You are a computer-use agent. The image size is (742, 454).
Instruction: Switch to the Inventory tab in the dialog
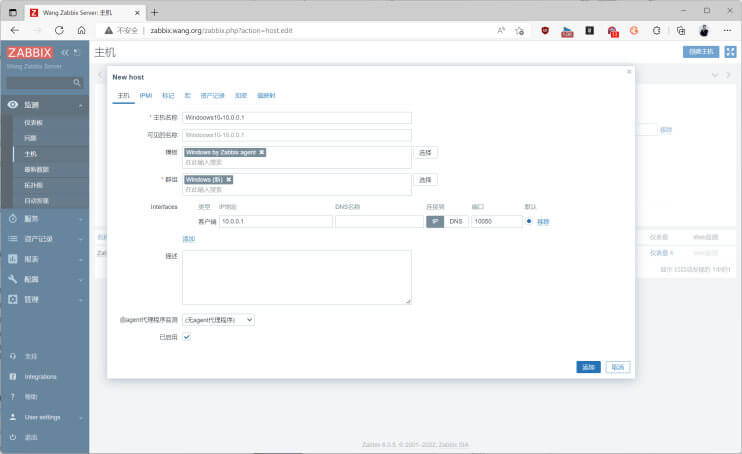pos(212,96)
